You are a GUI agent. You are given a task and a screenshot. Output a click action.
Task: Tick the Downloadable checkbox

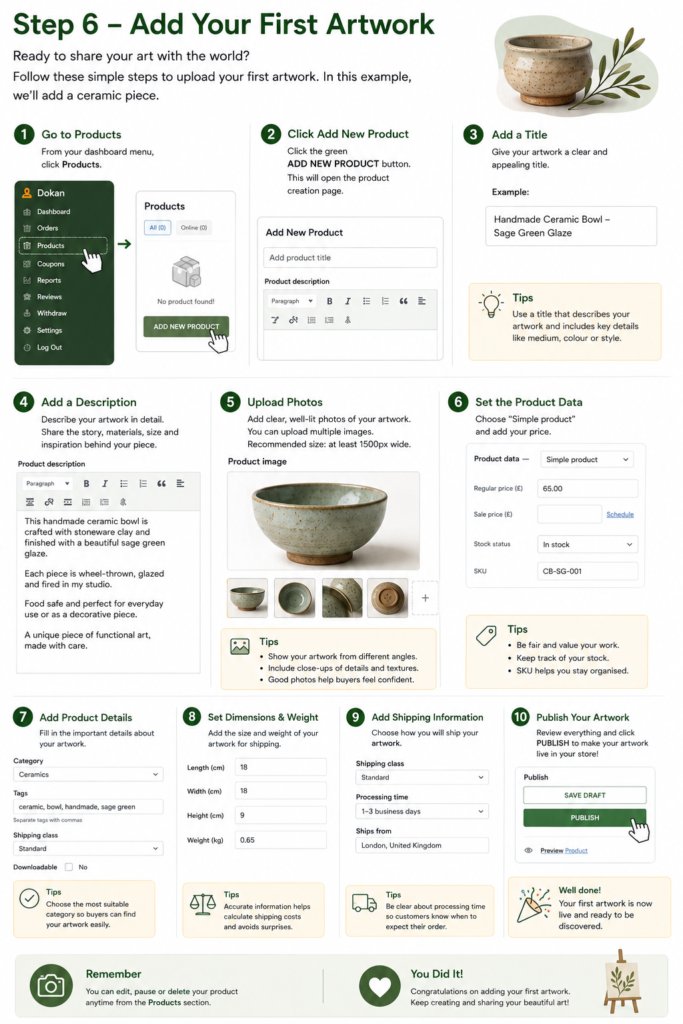tap(69, 867)
